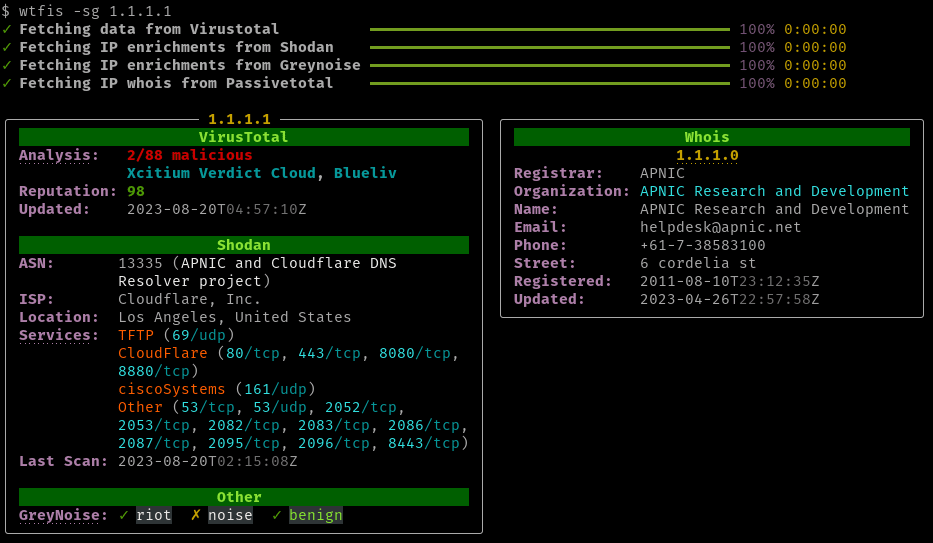Viewport: 933px width, 543px height.
Task: Click the email helpdesk@apnic.net
Action: click(721, 227)
